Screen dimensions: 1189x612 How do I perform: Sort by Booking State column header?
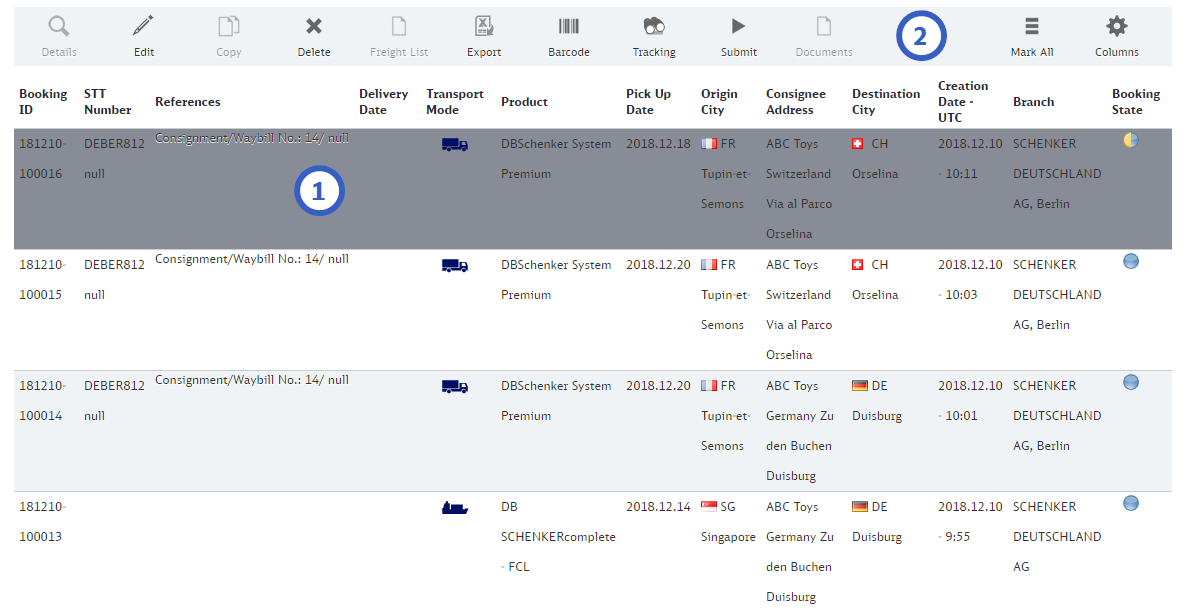pyautogui.click(x=1136, y=102)
